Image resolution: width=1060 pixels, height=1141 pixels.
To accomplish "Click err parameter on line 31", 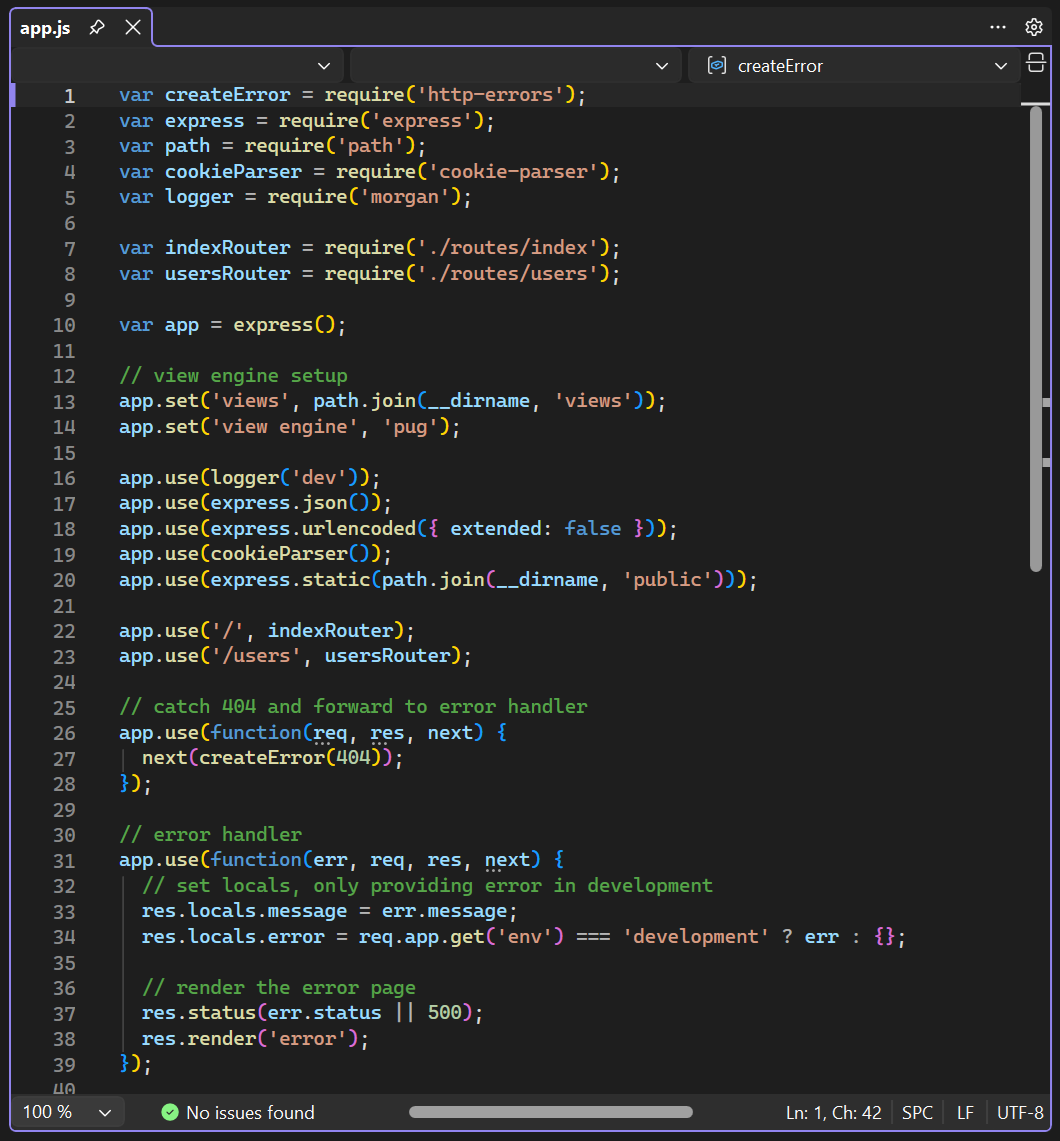I will coord(330,860).
